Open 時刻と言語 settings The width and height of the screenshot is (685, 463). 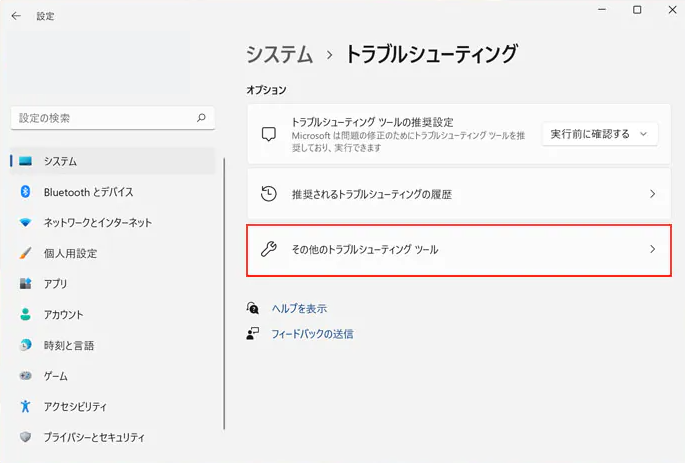[x=68, y=346]
